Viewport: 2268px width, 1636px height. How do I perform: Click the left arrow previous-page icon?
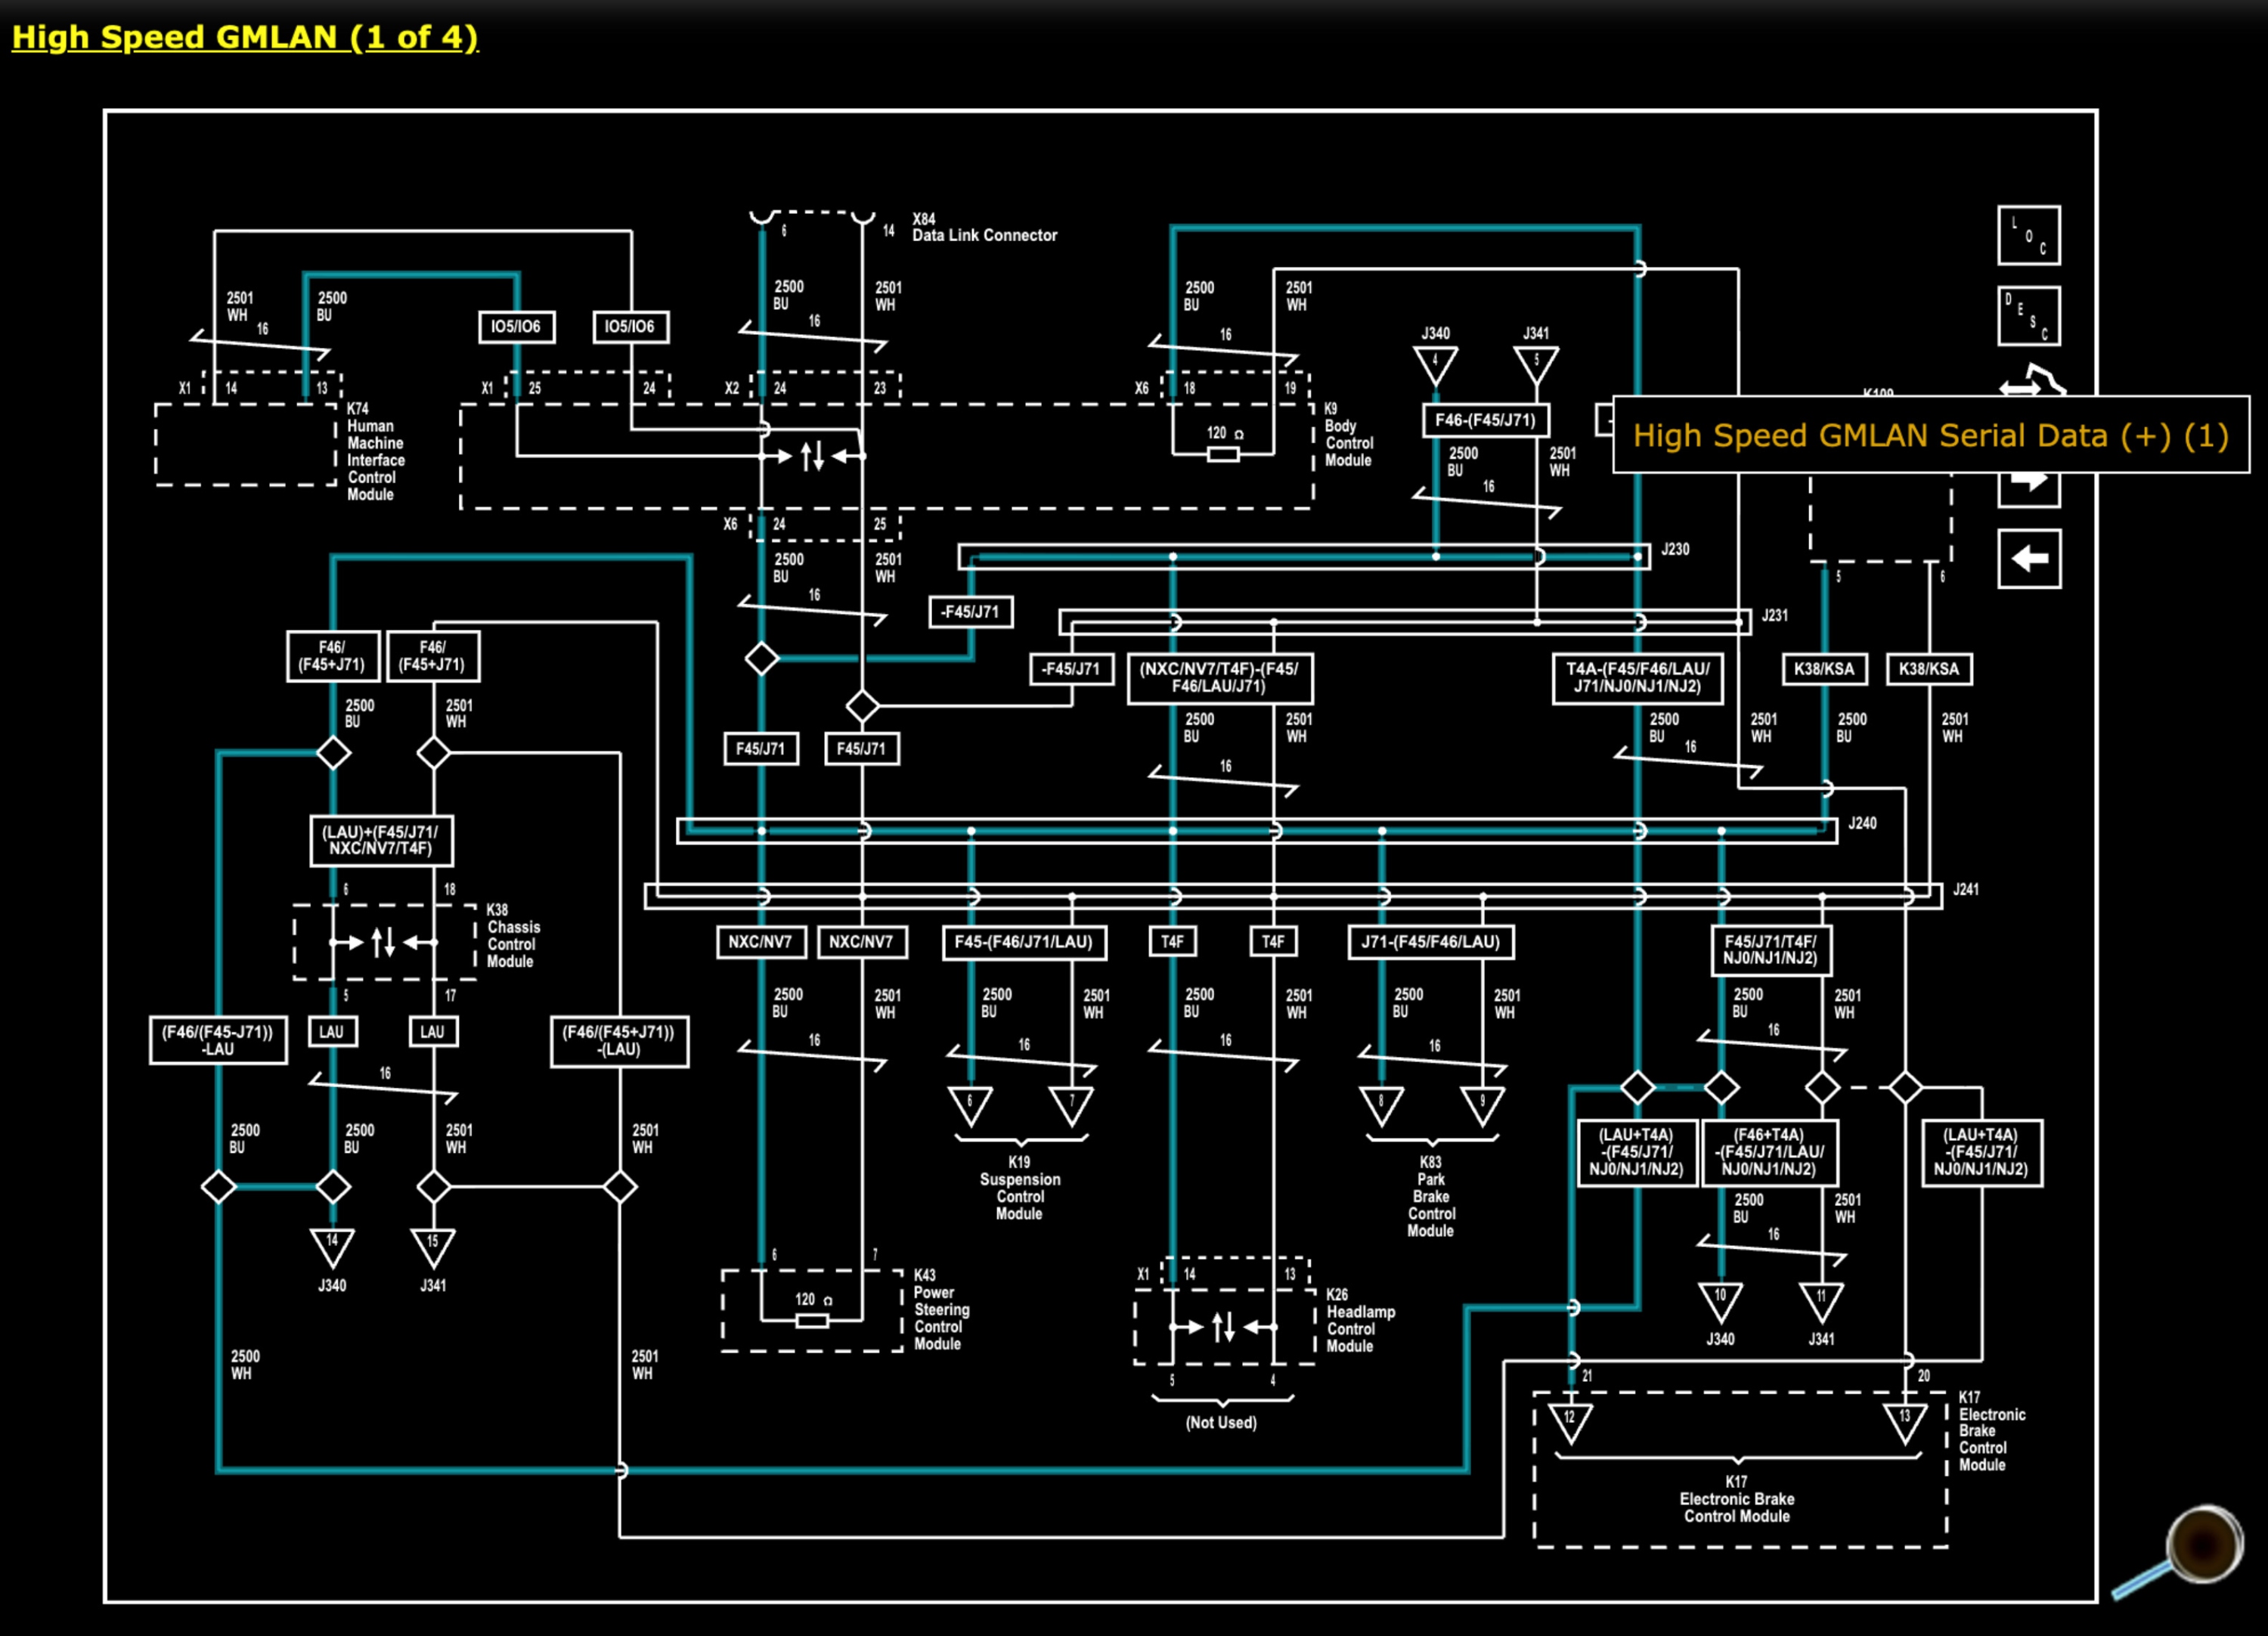(x=2028, y=558)
